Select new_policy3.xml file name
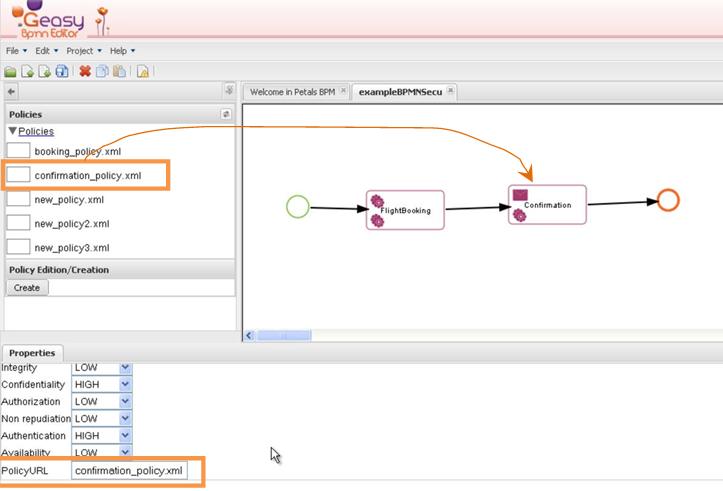Viewport: 723px width, 491px height. tap(72, 248)
